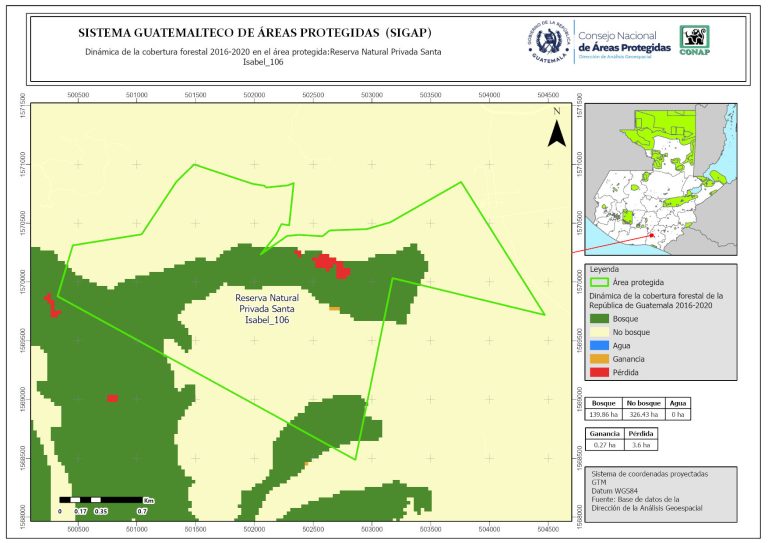Select the 3.6 ha Pérdida table cell
Screen dimensions: 768x543
point(641,445)
